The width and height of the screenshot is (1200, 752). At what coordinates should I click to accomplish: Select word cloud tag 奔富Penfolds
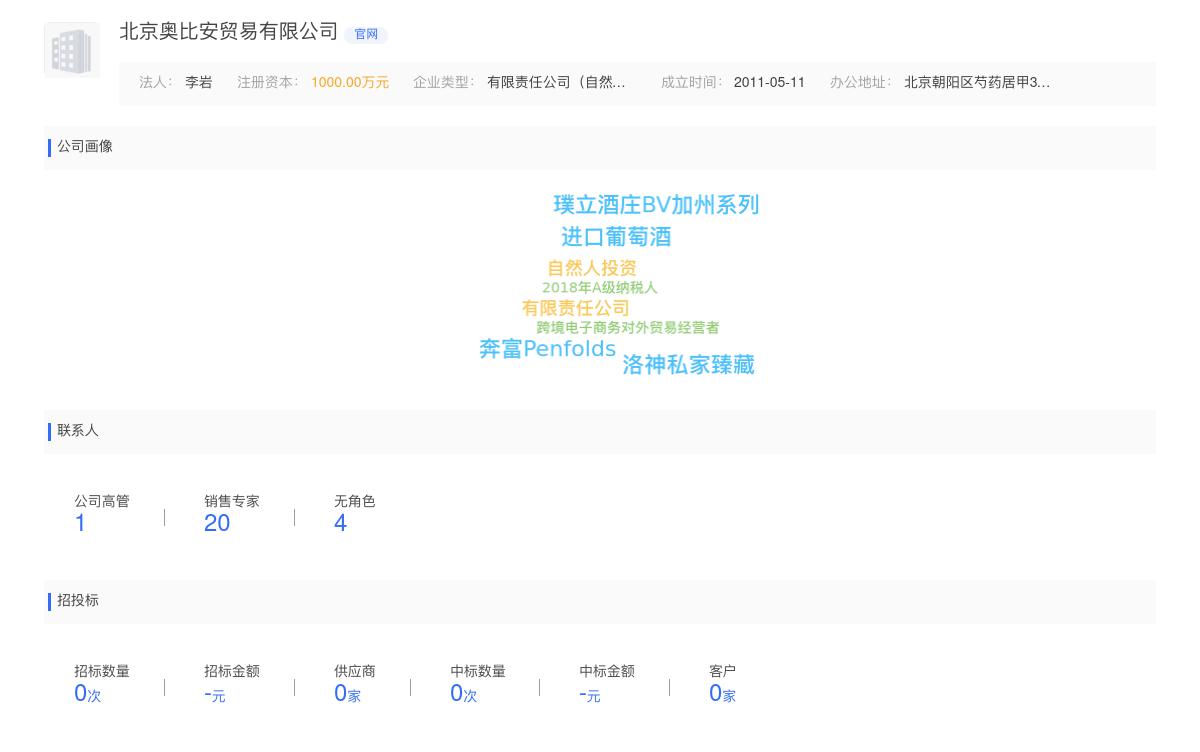tap(548, 349)
